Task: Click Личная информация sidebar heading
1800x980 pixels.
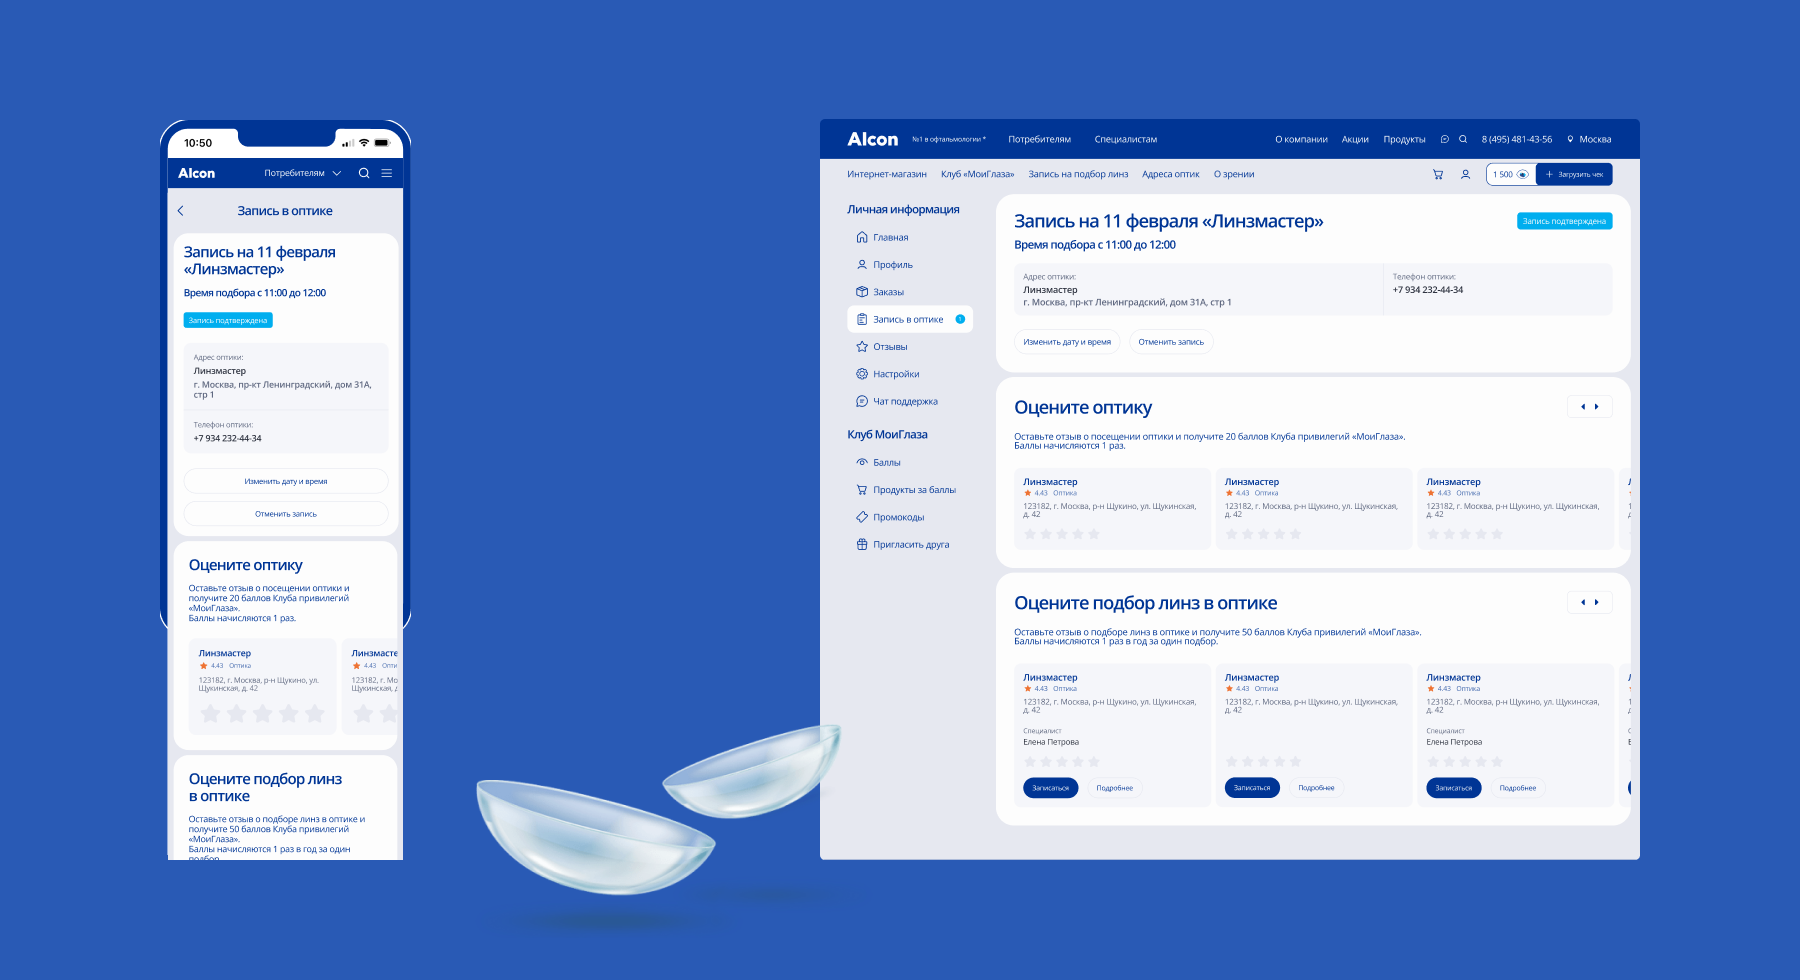Action: click(x=903, y=209)
